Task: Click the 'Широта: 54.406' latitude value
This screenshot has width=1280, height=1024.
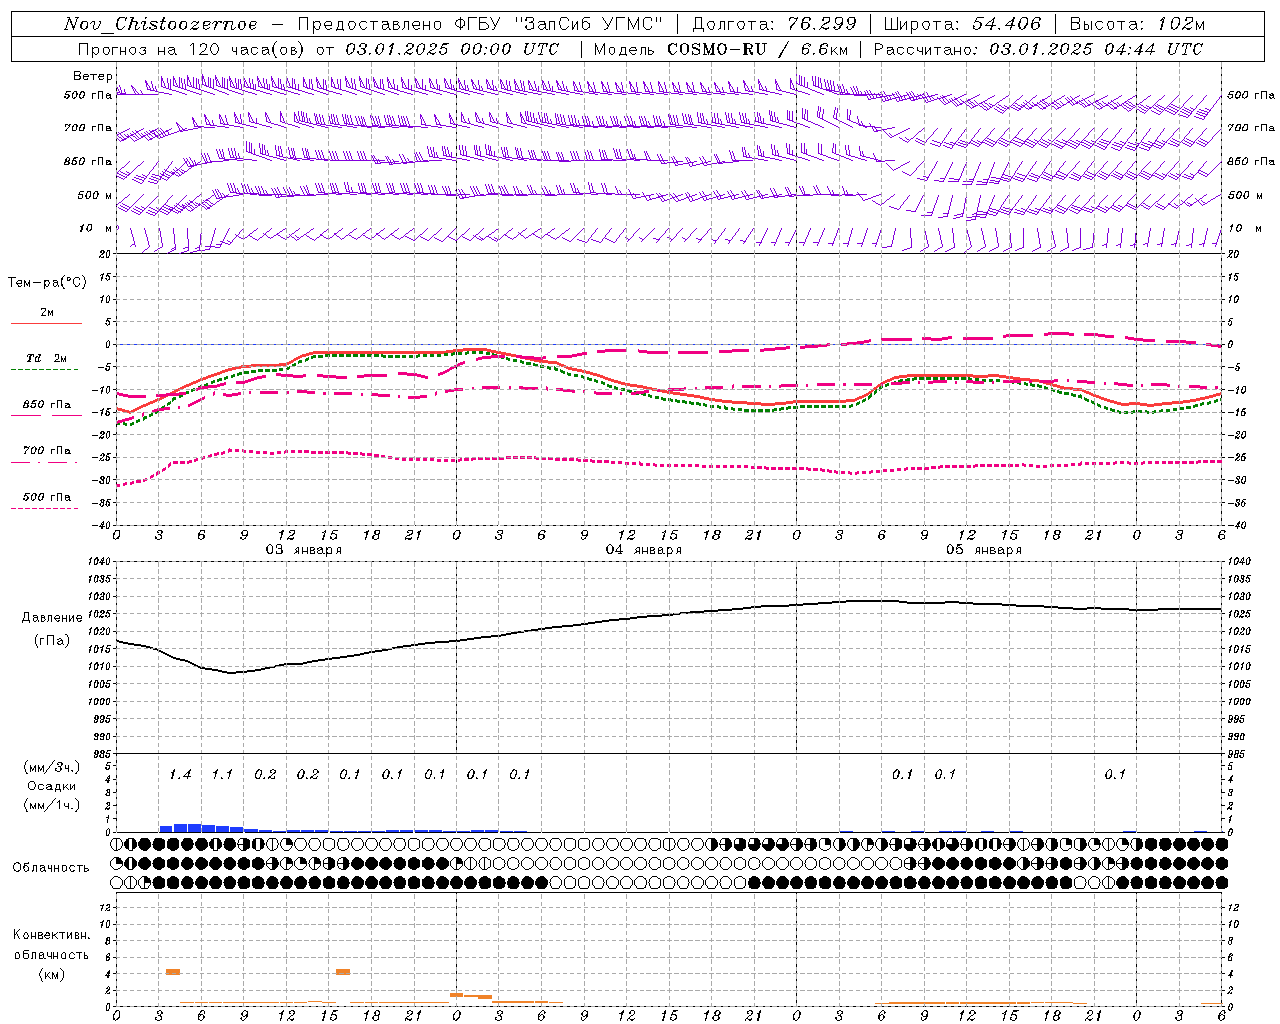Action: (x=962, y=24)
